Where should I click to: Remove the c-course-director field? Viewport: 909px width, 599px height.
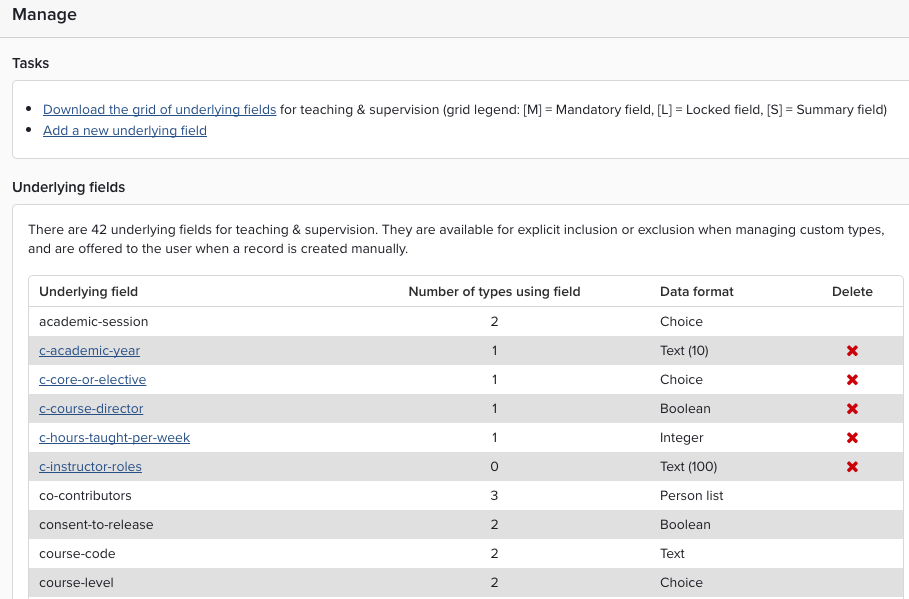point(852,409)
